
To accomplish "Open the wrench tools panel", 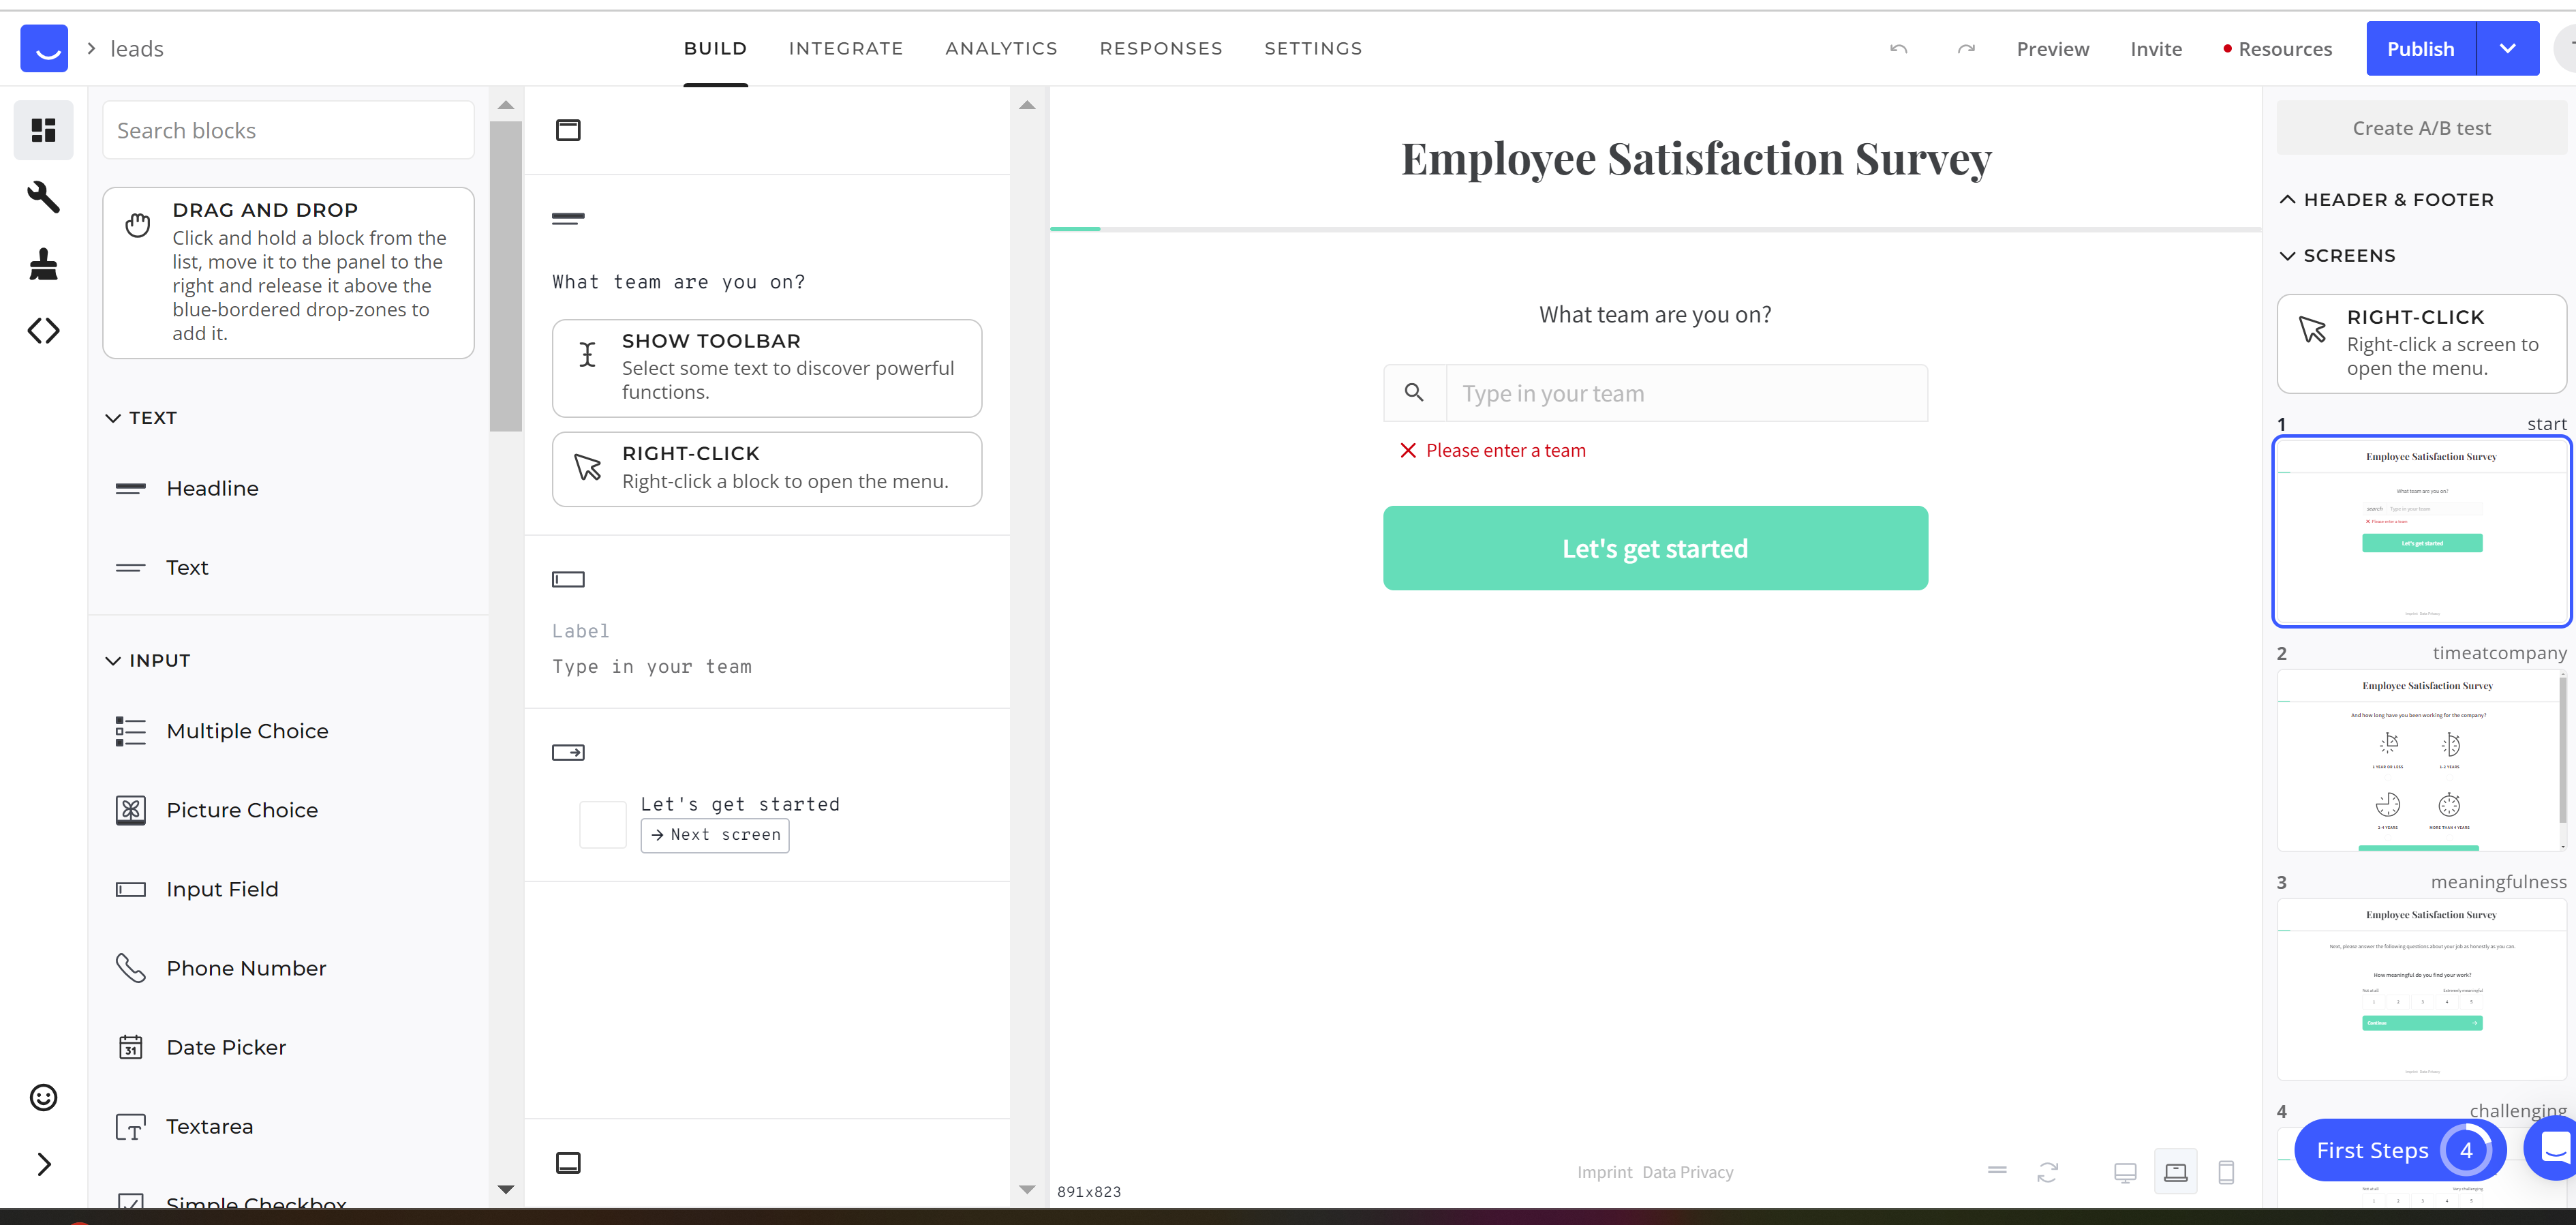I will coord(43,197).
